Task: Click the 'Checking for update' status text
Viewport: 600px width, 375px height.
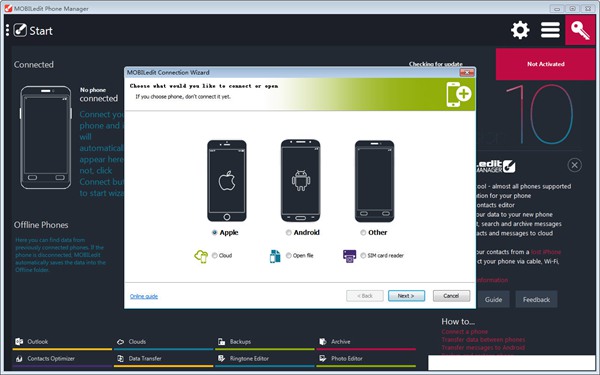Action: pyautogui.click(x=436, y=64)
